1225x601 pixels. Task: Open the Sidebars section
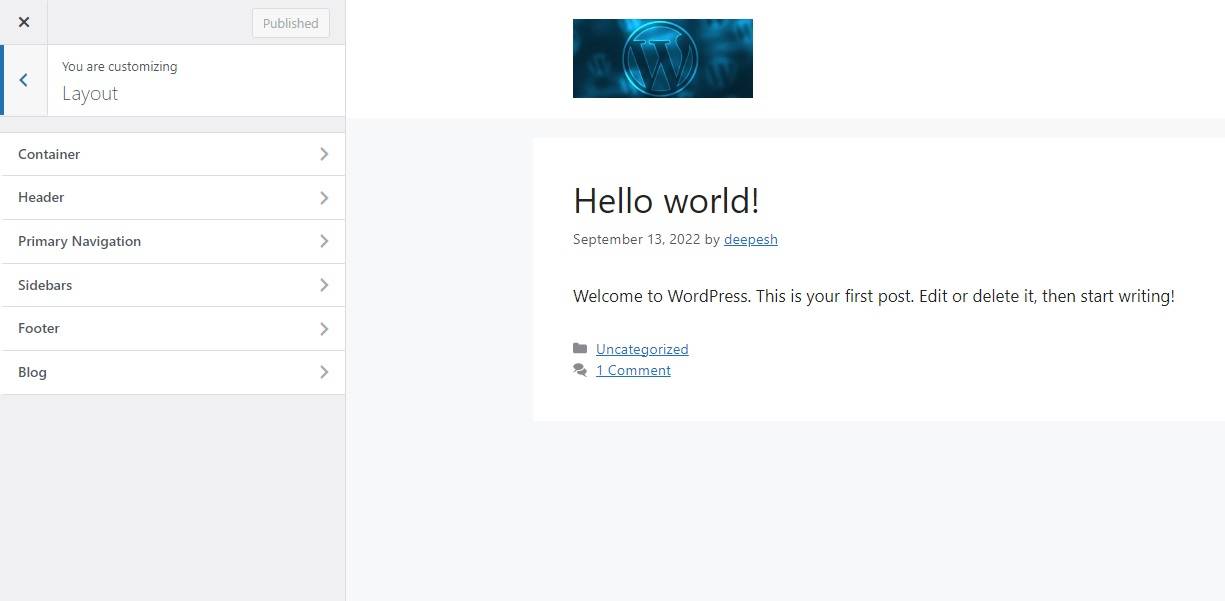tap(174, 285)
